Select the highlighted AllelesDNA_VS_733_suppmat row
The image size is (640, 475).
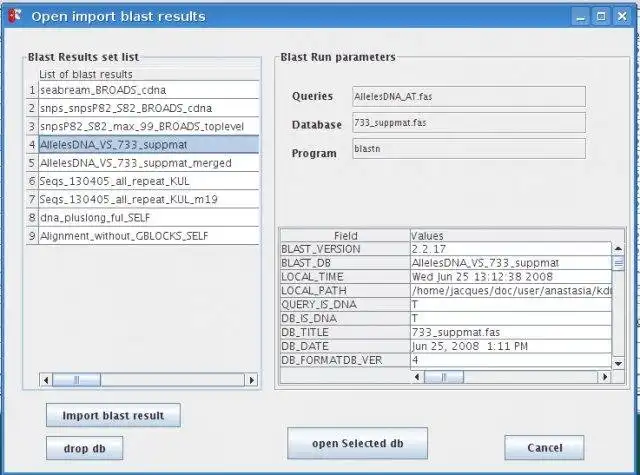click(x=149, y=144)
